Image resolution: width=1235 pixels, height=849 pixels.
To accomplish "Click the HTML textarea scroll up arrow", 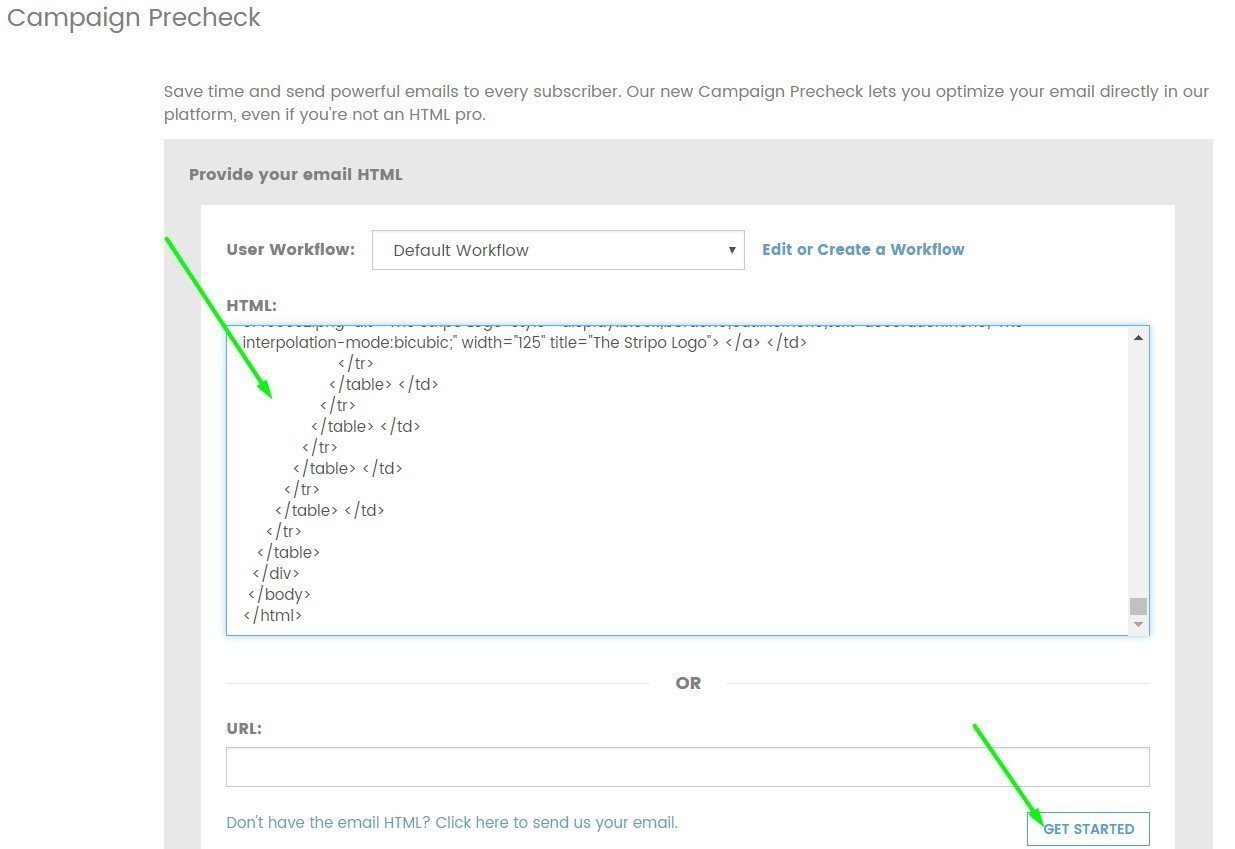I will (x=1138, y=338).
